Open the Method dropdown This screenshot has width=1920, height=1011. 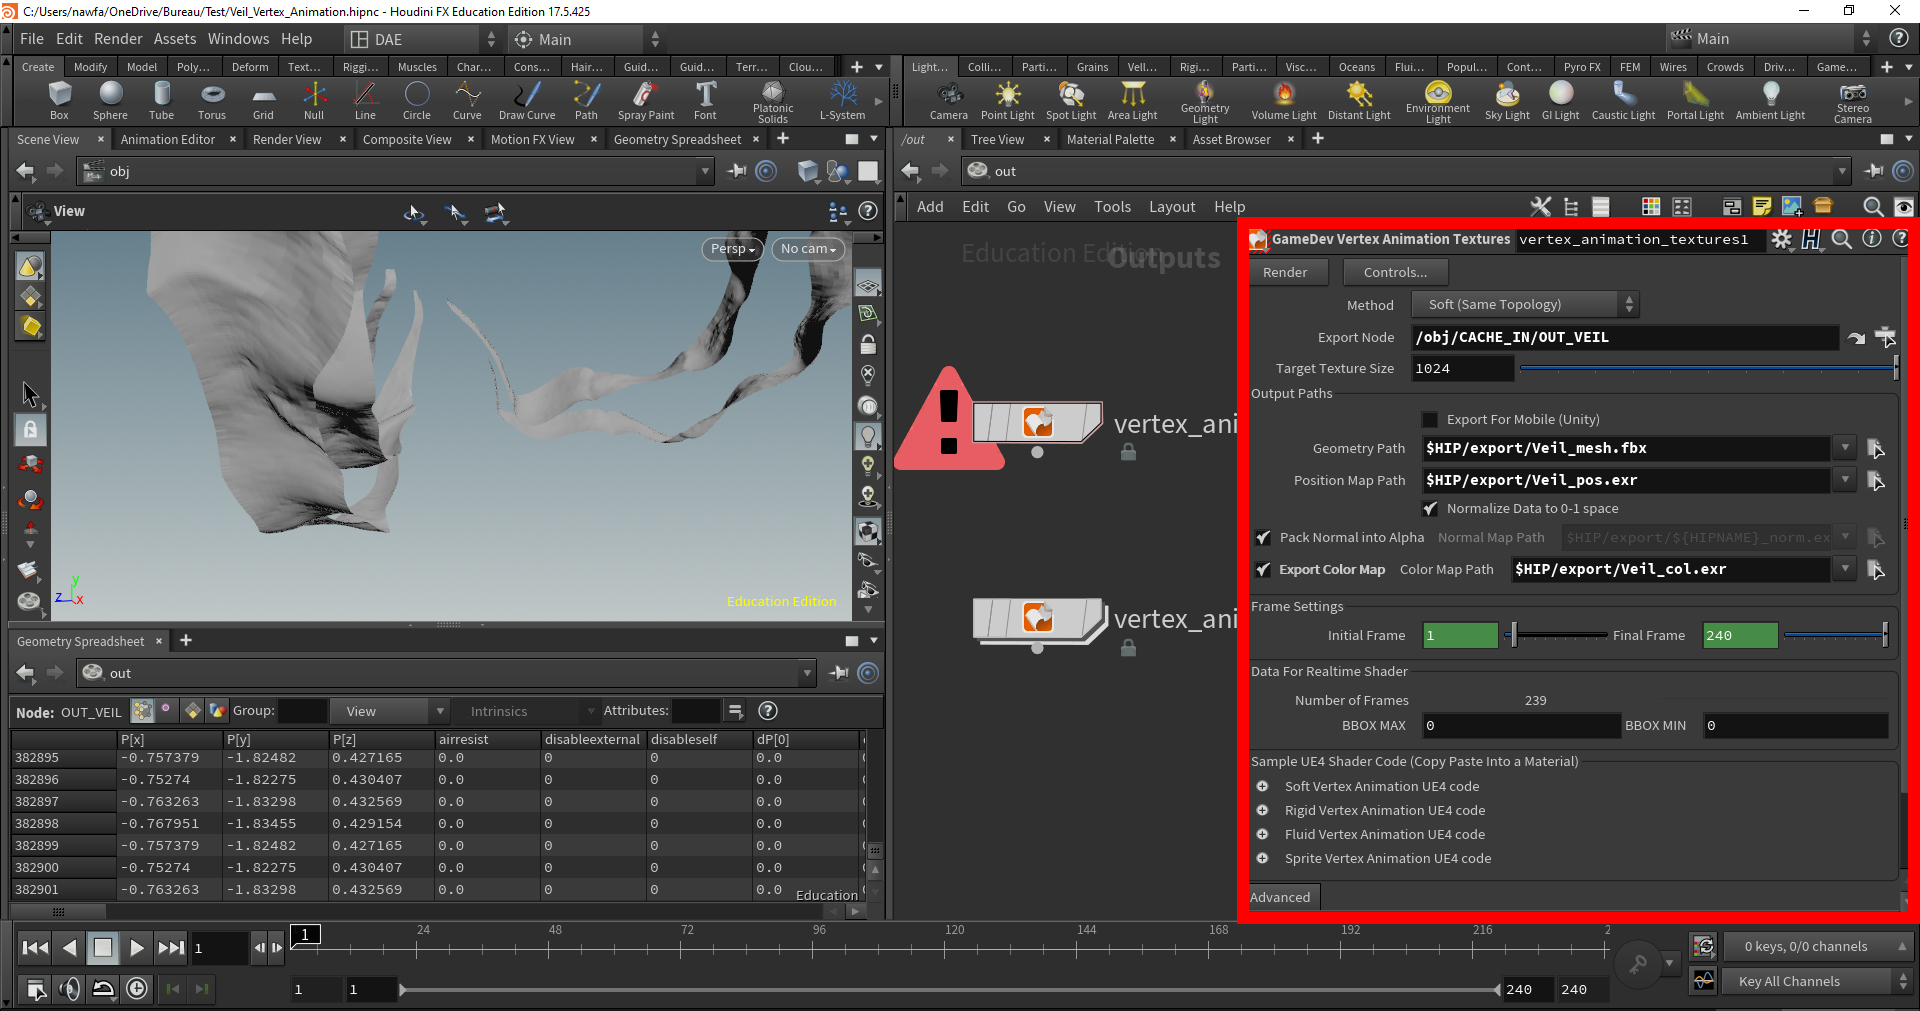tap(1525, 305)
